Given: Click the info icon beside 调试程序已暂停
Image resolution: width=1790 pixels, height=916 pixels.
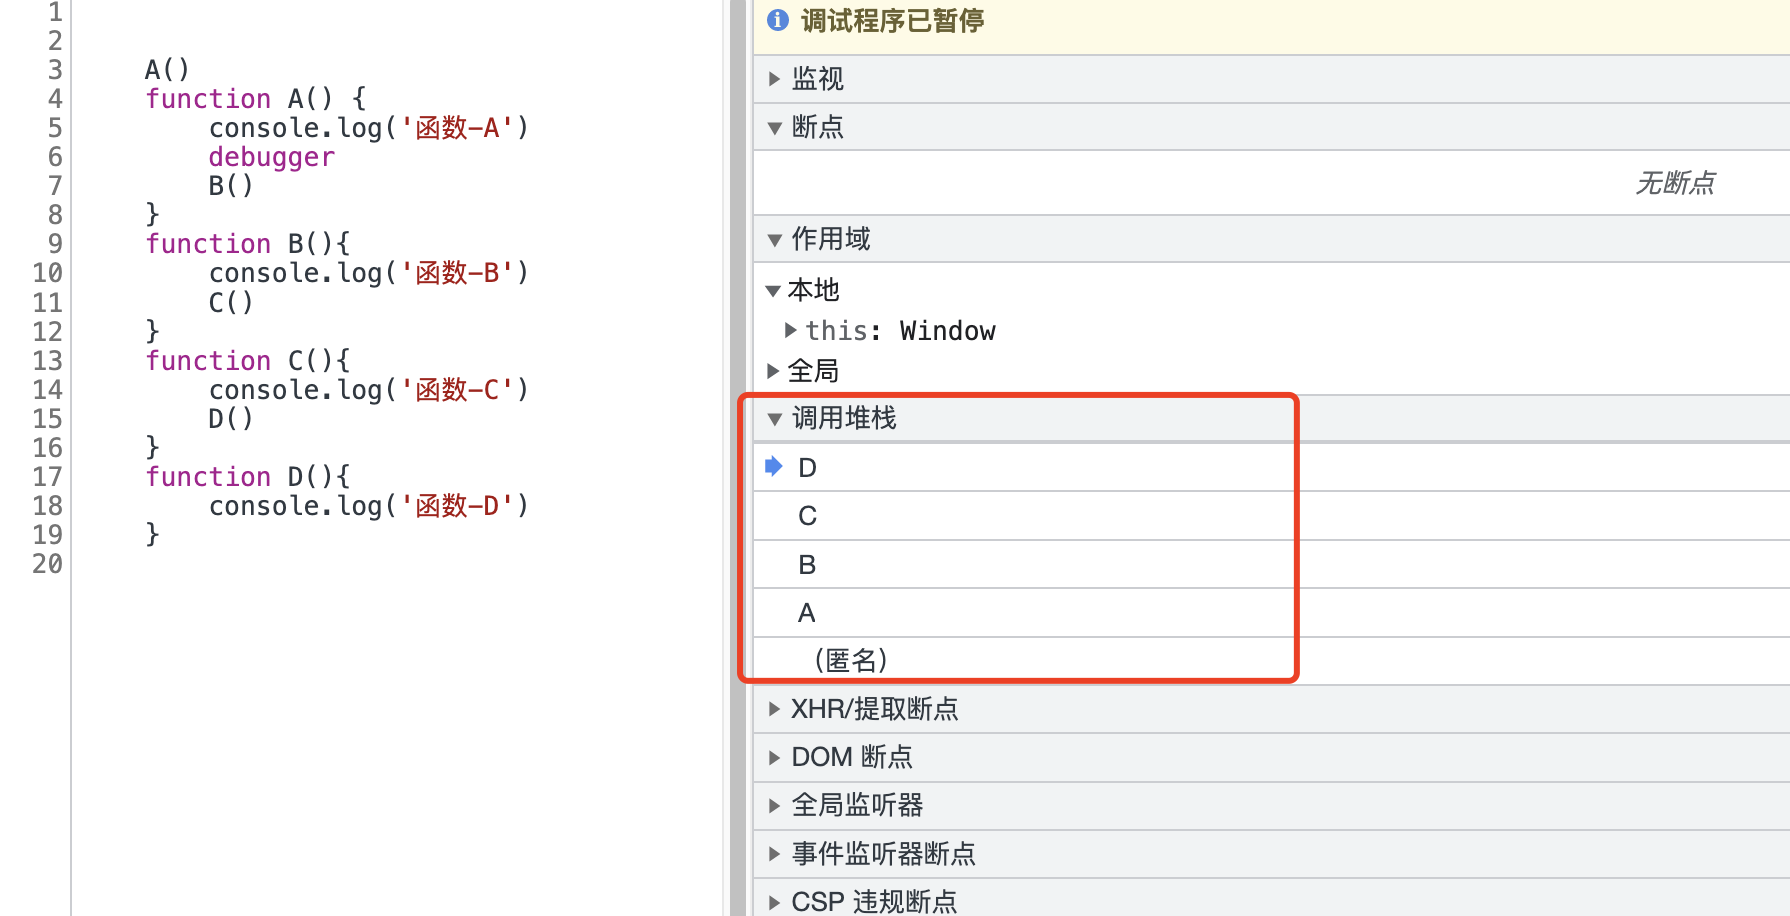Looking at the screenshot, I should 777,20.
